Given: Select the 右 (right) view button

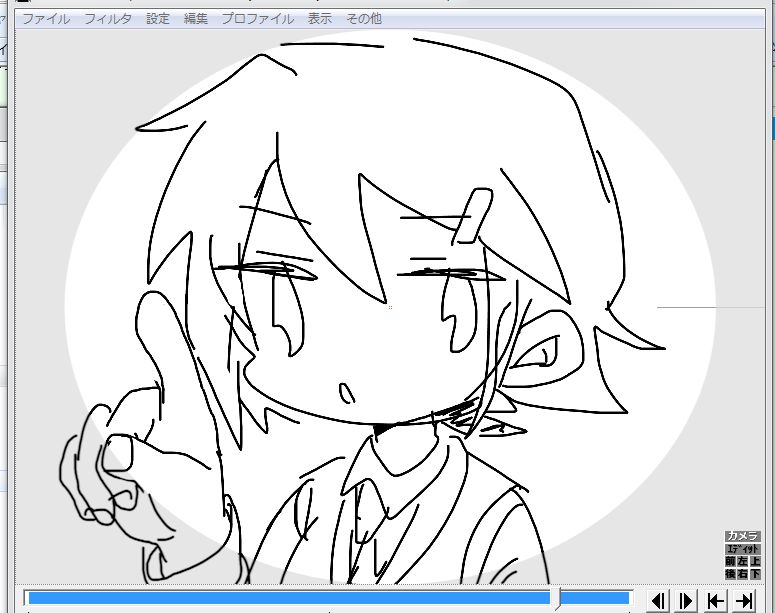Looking at the screenshot, I should tap(743, 574).
